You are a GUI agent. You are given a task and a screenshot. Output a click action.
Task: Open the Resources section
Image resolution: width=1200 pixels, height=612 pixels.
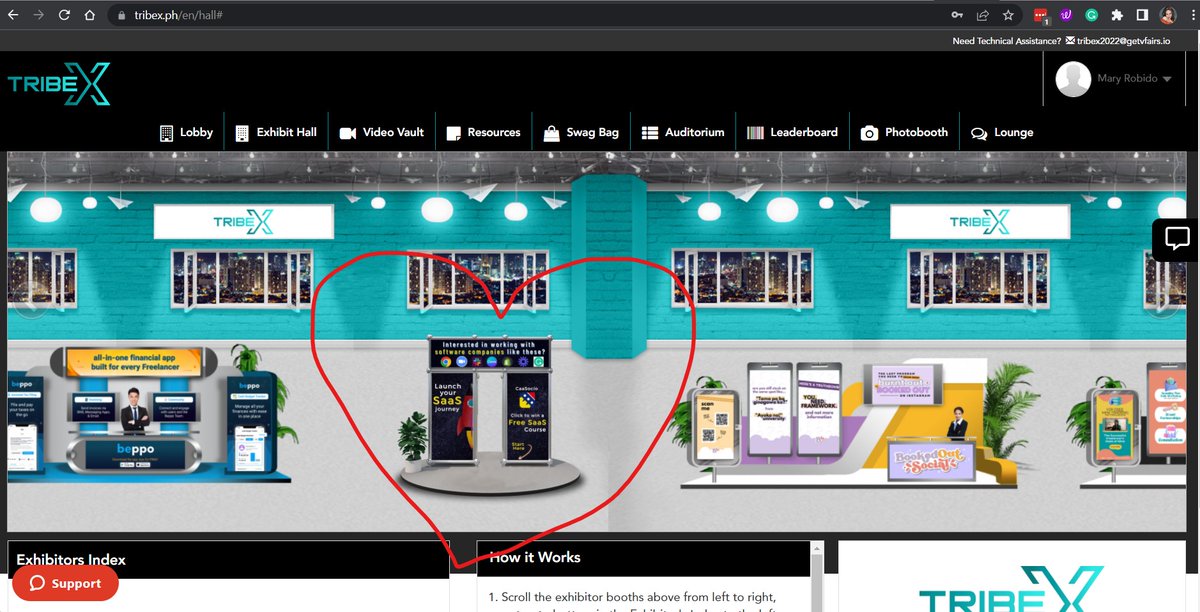(x=483, y=132)
